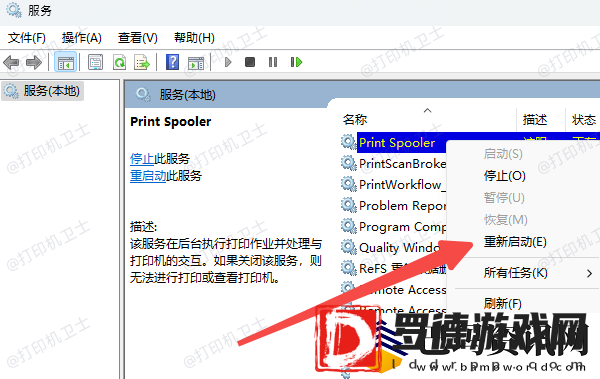This screenshot has height=379, width=600.
Task: Click the gear icon beside PrintScanBroker row
Action: (348, 163)
